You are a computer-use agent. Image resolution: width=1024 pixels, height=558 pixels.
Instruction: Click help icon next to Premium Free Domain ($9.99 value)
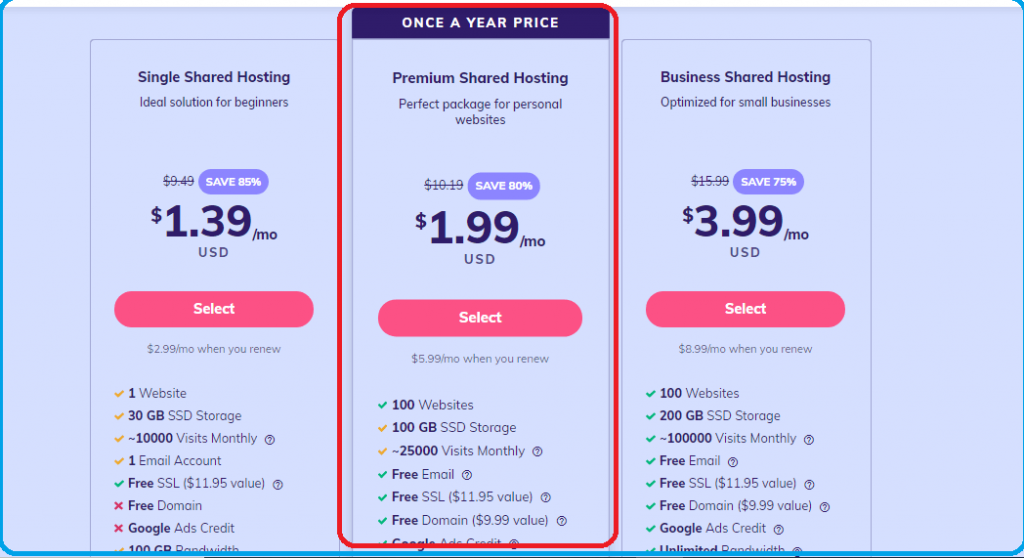tap(562, 521)
